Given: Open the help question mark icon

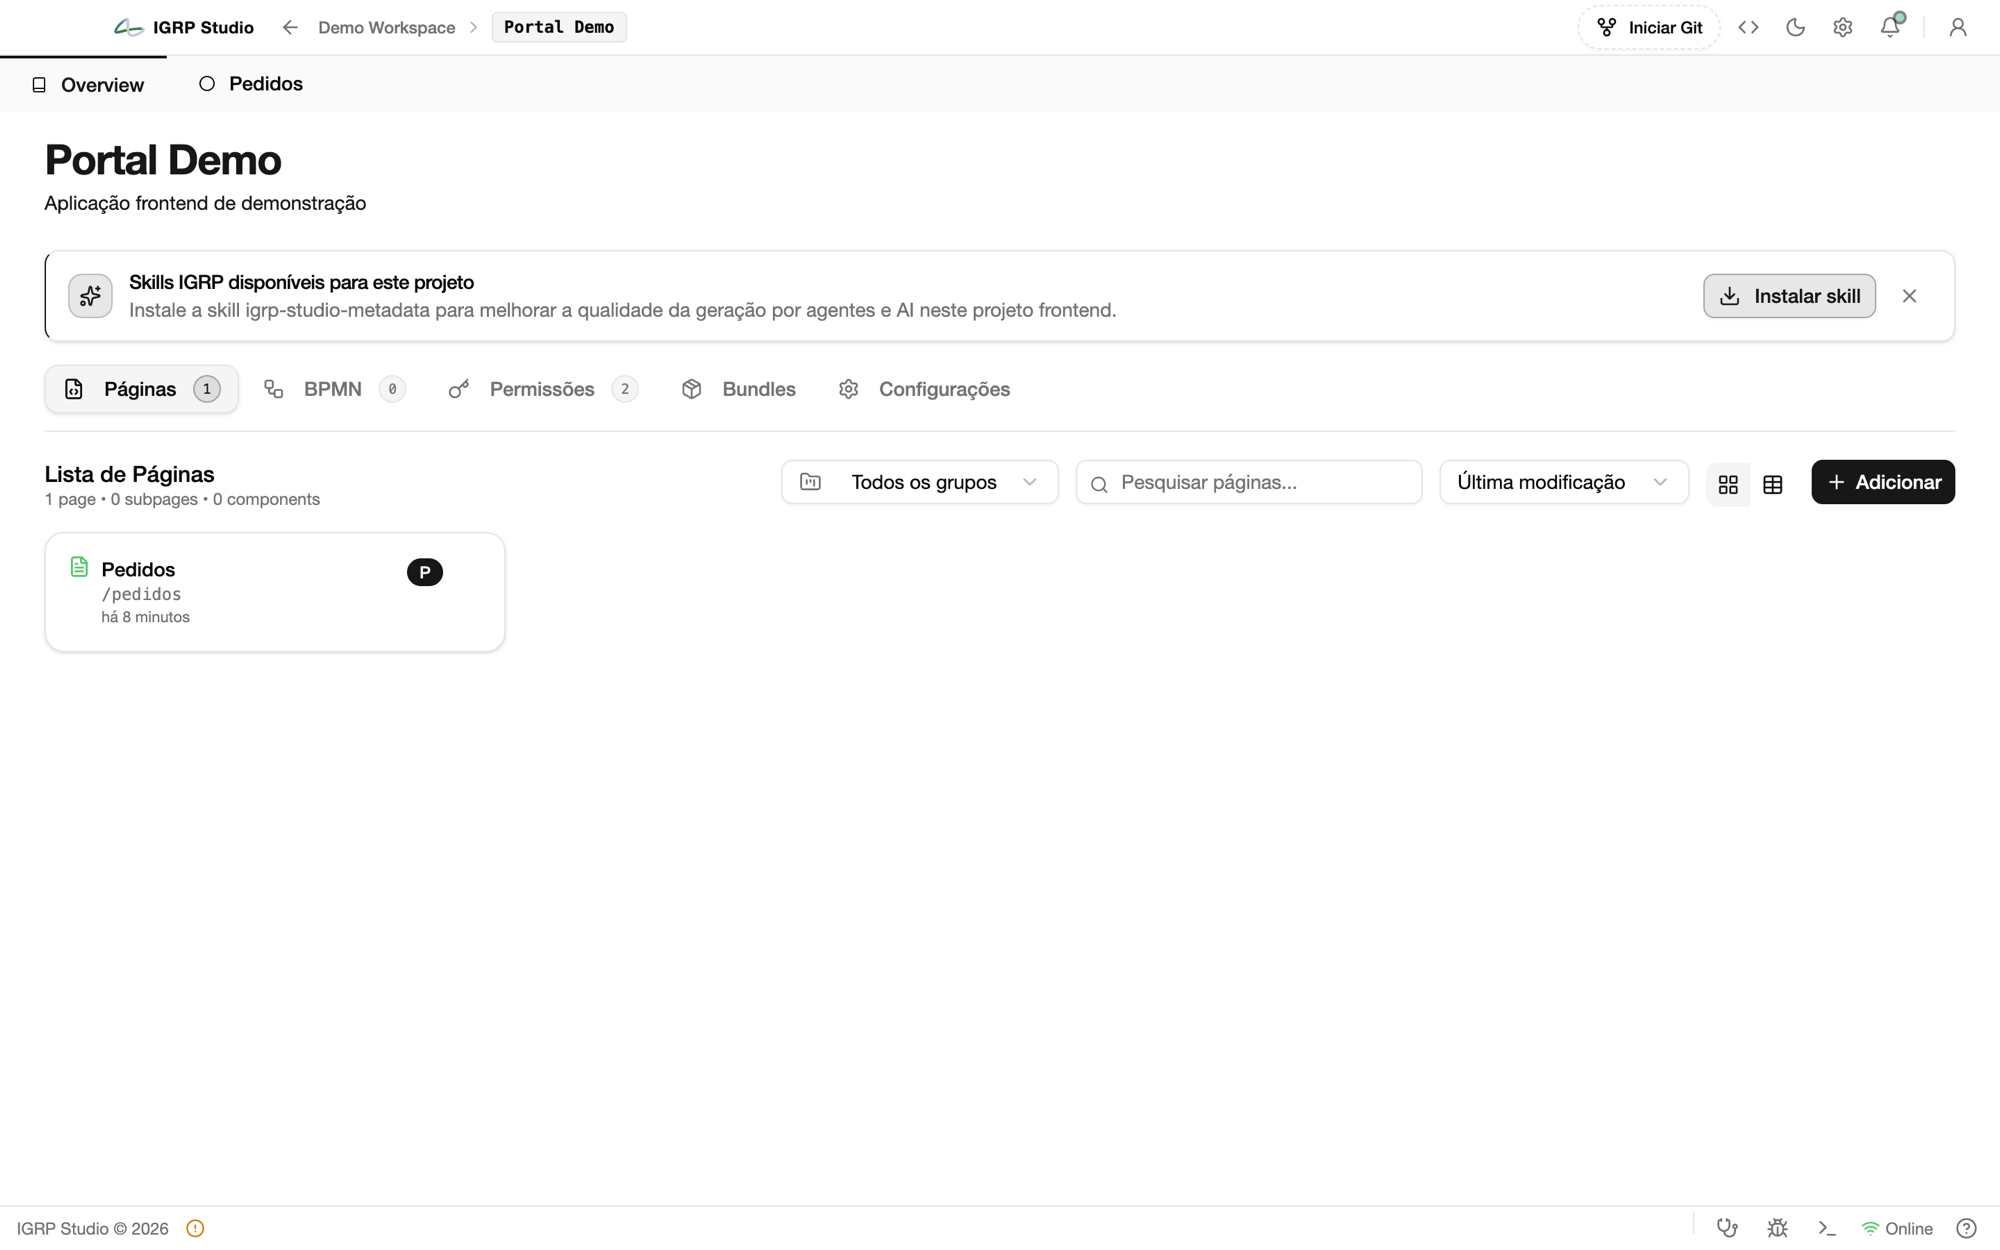Looking at the screenshot, I should point(1966,1228).
